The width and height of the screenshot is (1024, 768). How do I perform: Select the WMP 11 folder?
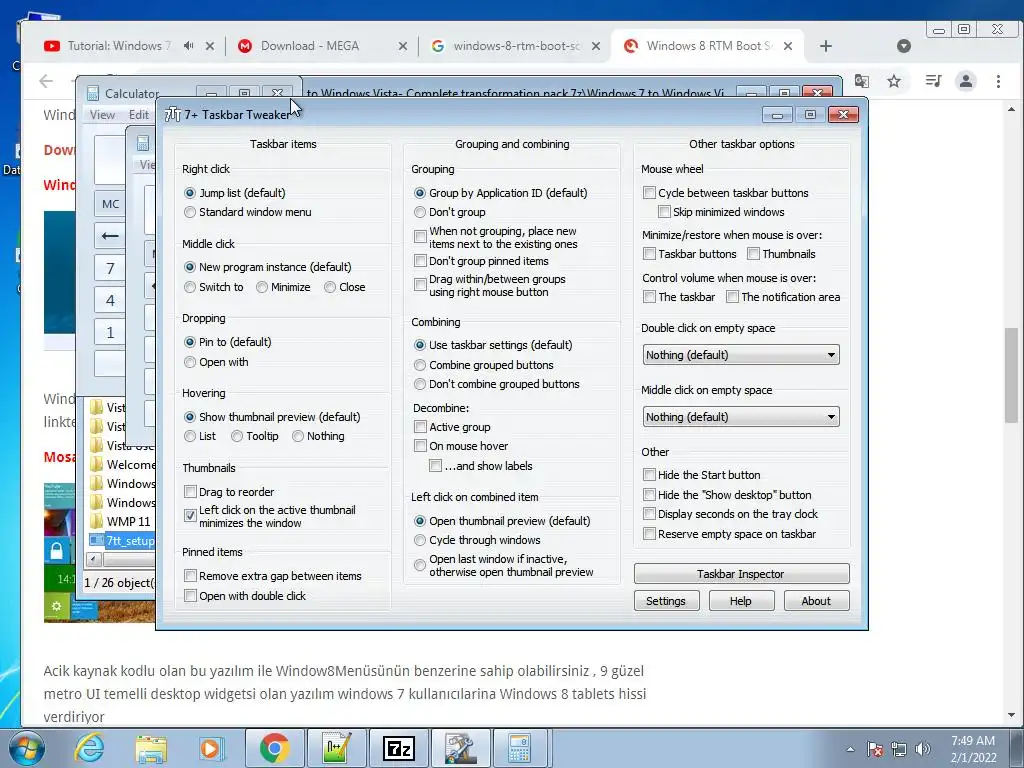(x=122, y=521)
